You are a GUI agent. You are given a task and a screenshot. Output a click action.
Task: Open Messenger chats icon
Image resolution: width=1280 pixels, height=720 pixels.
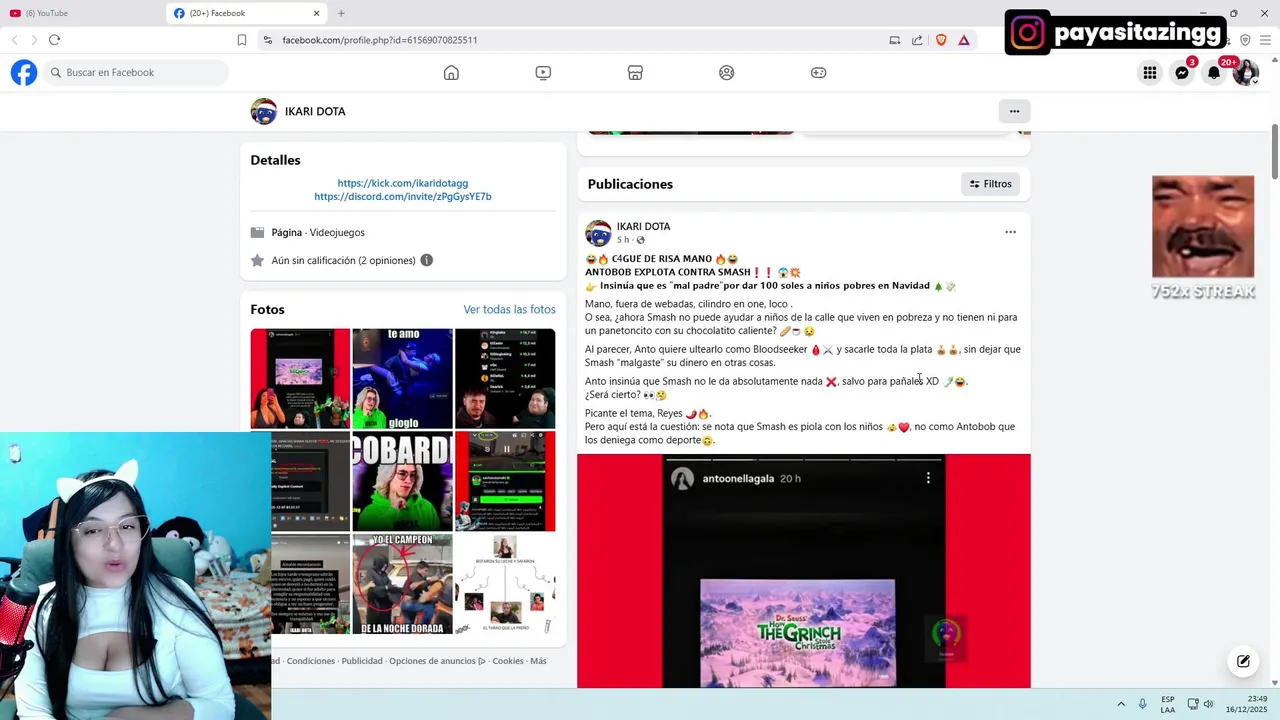(1182, 73)
